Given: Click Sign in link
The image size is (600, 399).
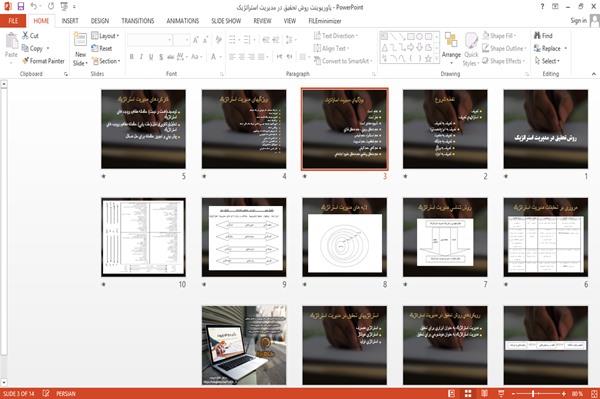Looking at the screenshot, I should 578,21.
